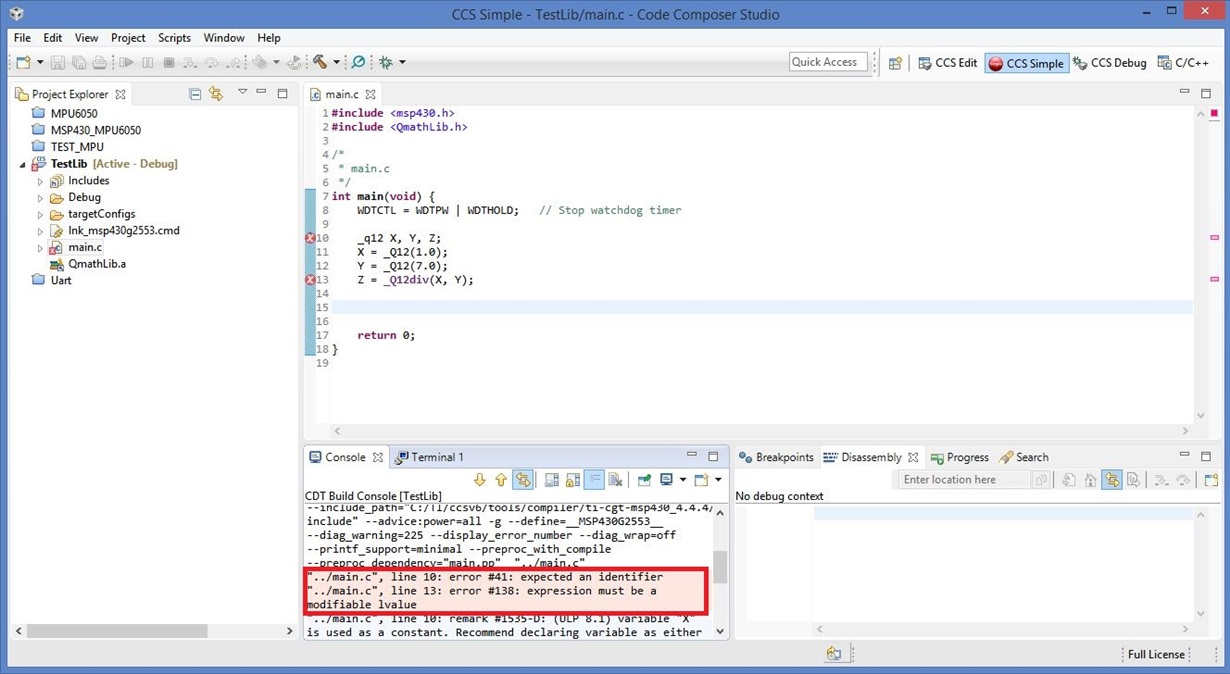1230x674 pixels.
Task: Open Project Explorer view menu triangle
Action: click(x=242, y=92)
